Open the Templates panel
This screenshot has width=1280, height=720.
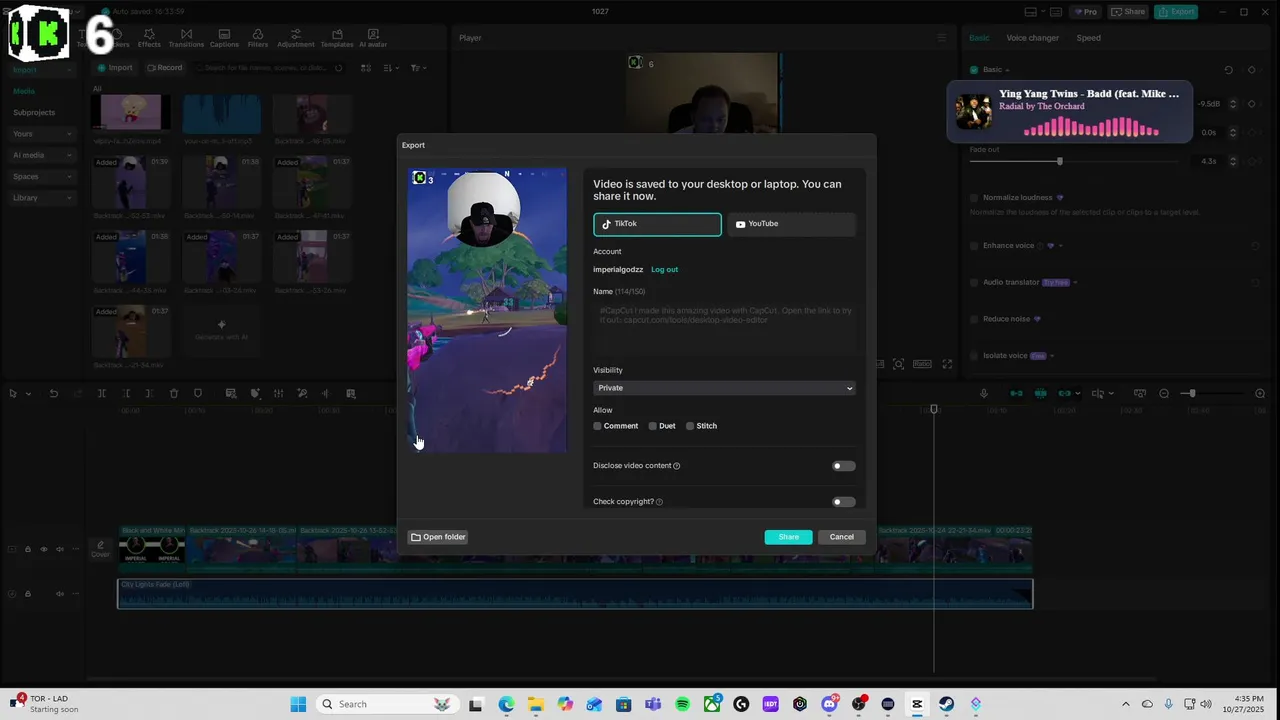click(x=337, y=38)
